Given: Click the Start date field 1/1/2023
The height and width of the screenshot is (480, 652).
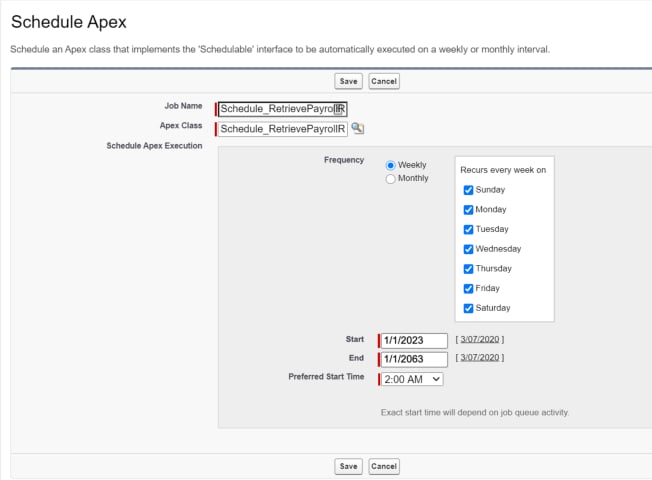Looking at the screenshot, I should pos(414,340).
